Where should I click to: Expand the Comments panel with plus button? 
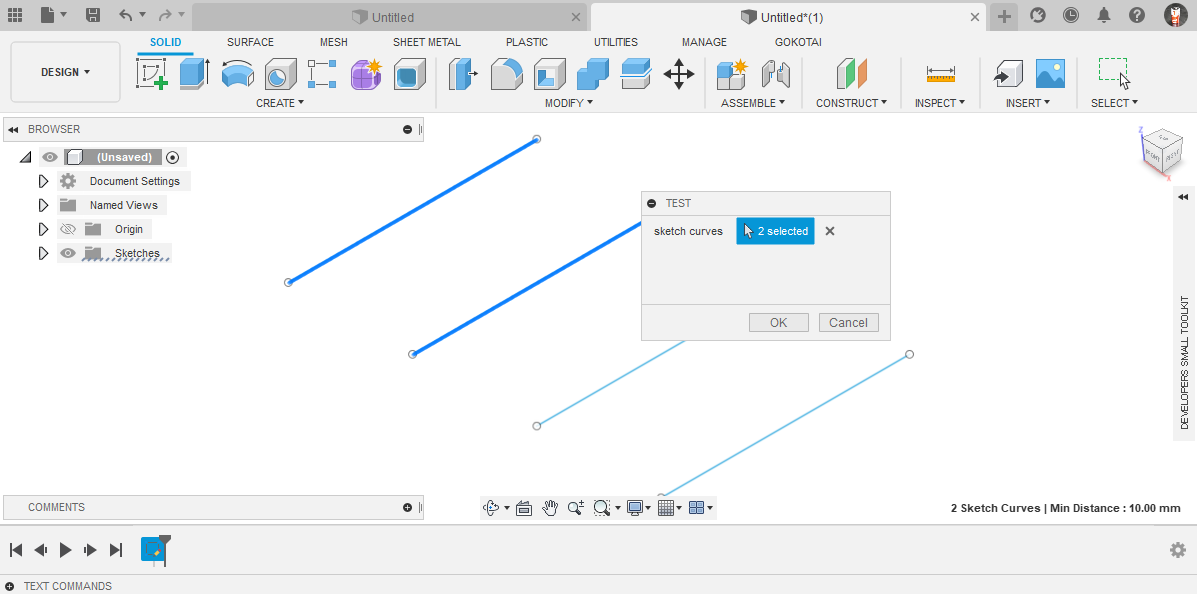coord(407,507)
